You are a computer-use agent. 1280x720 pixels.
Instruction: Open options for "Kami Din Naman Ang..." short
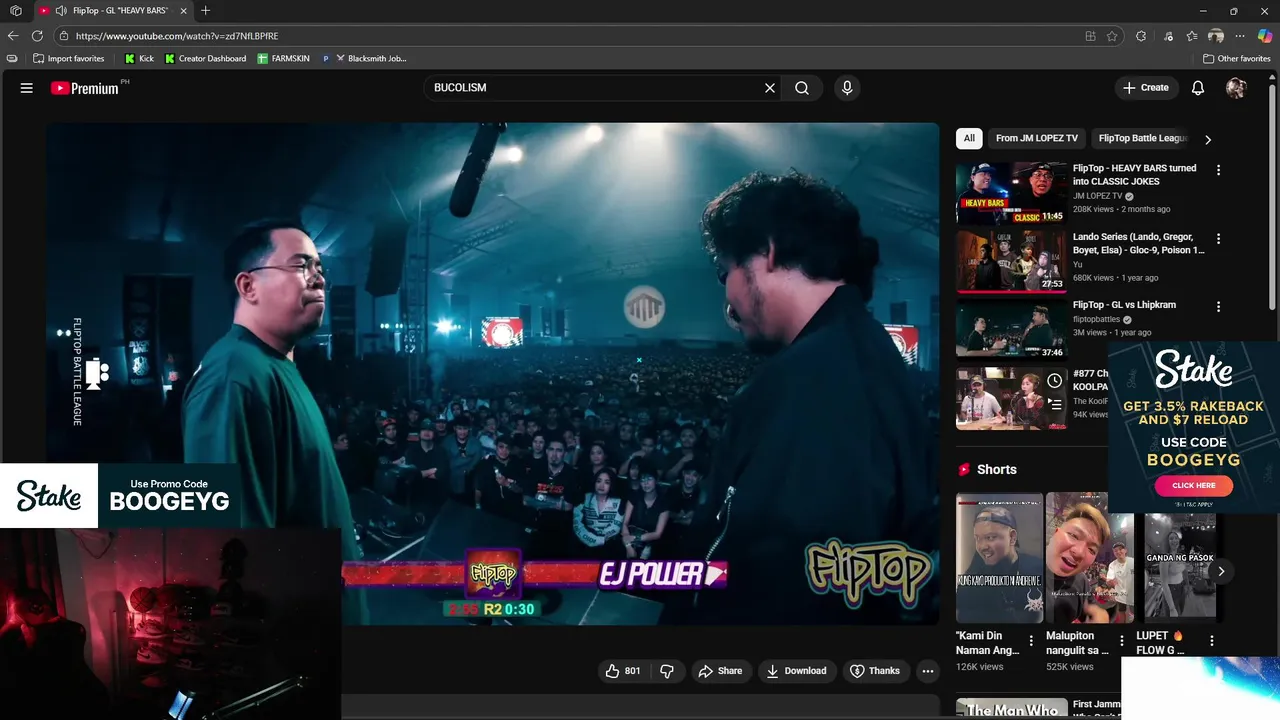point(1031,641)
